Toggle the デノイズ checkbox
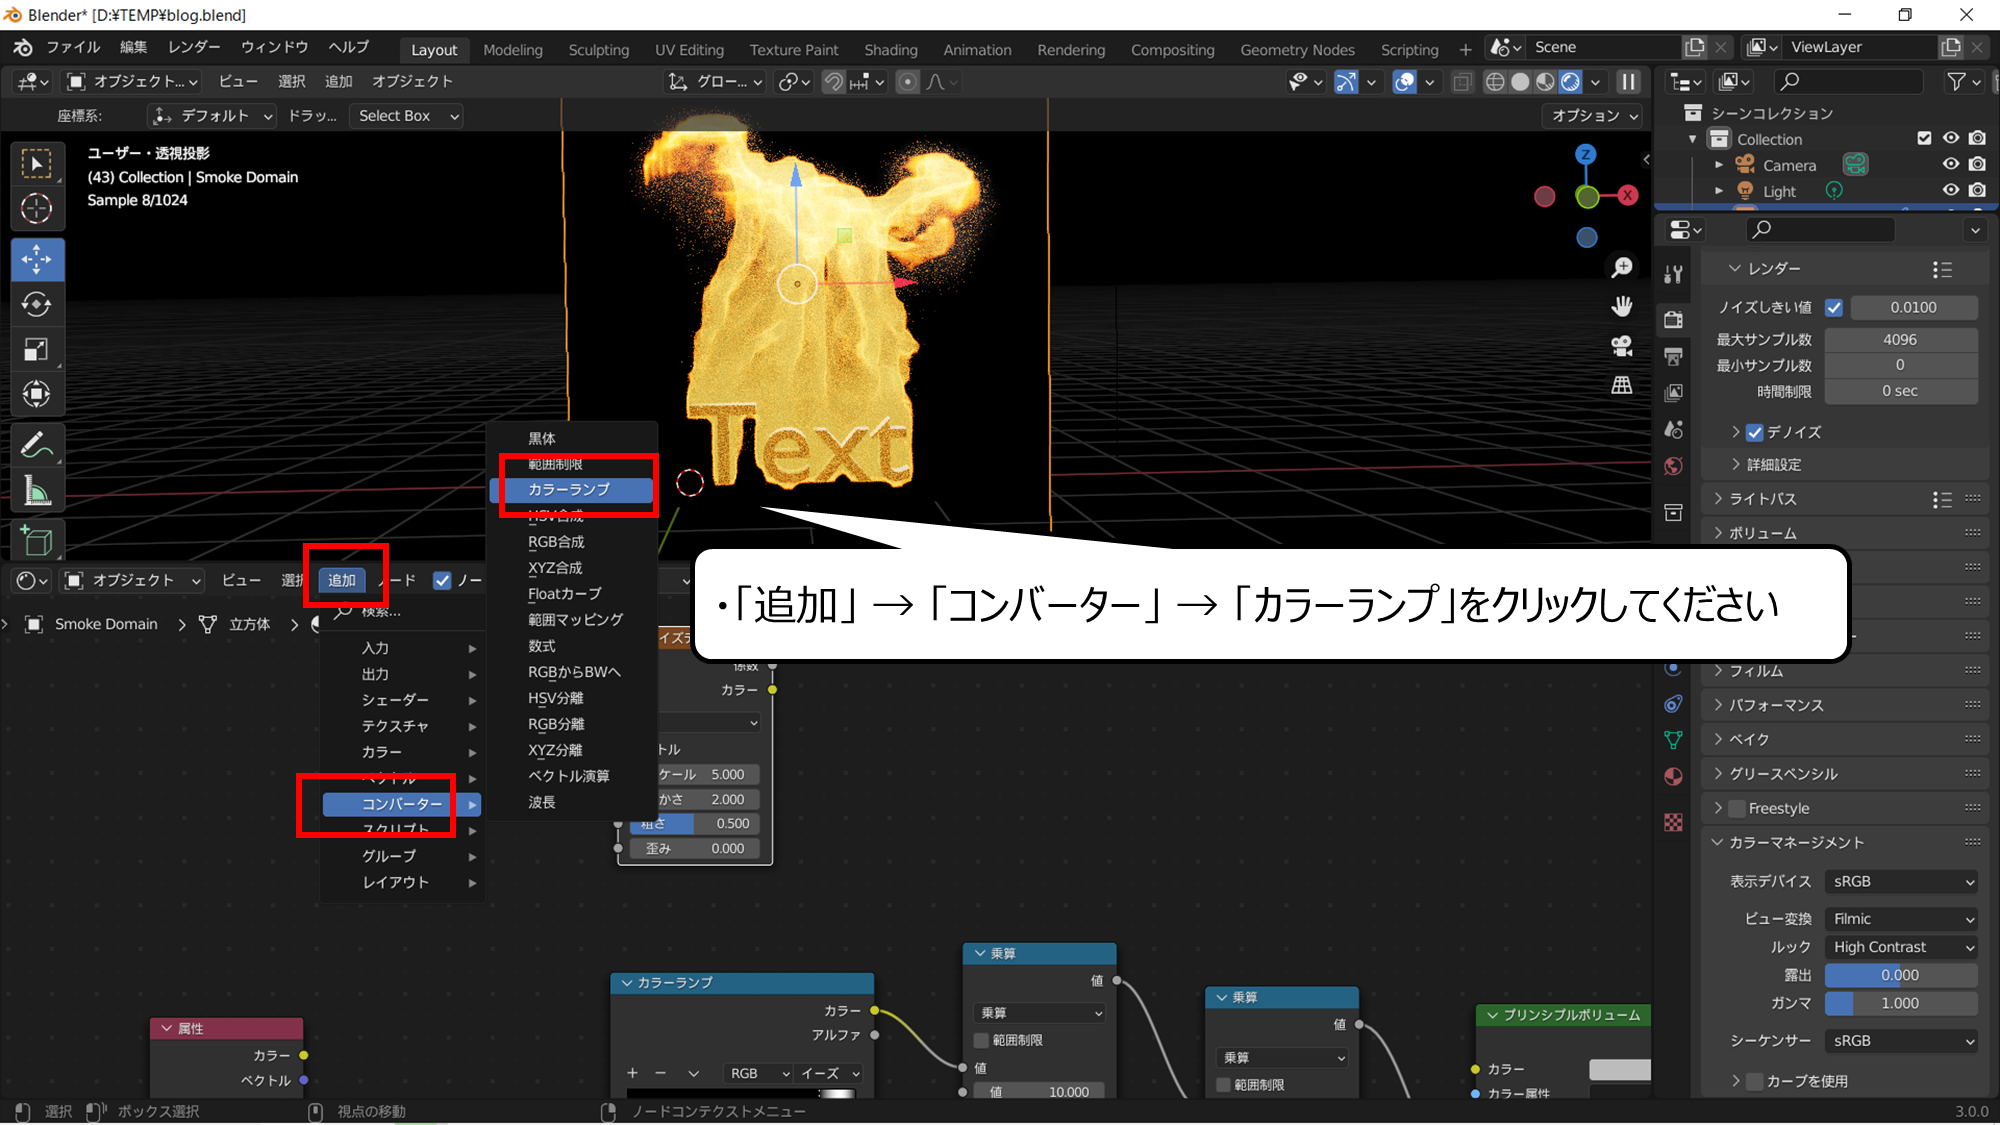Screen dimensions: 2000x1125 [x=1755, y=433]
